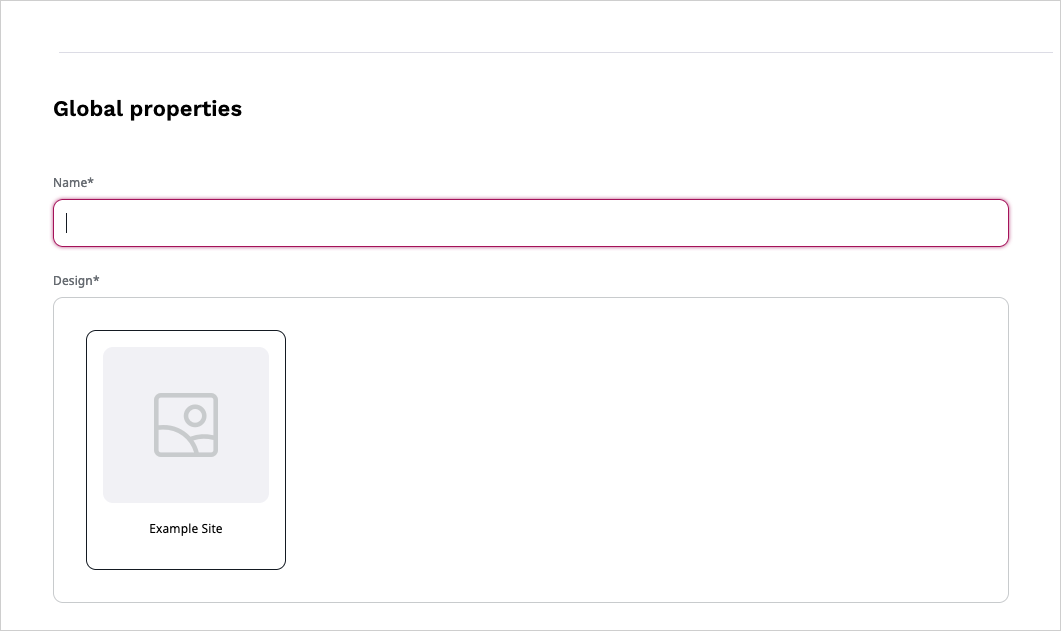Select the Example Site design card
This screenshot has width=1061, height=631.
(x=186, y=450)
